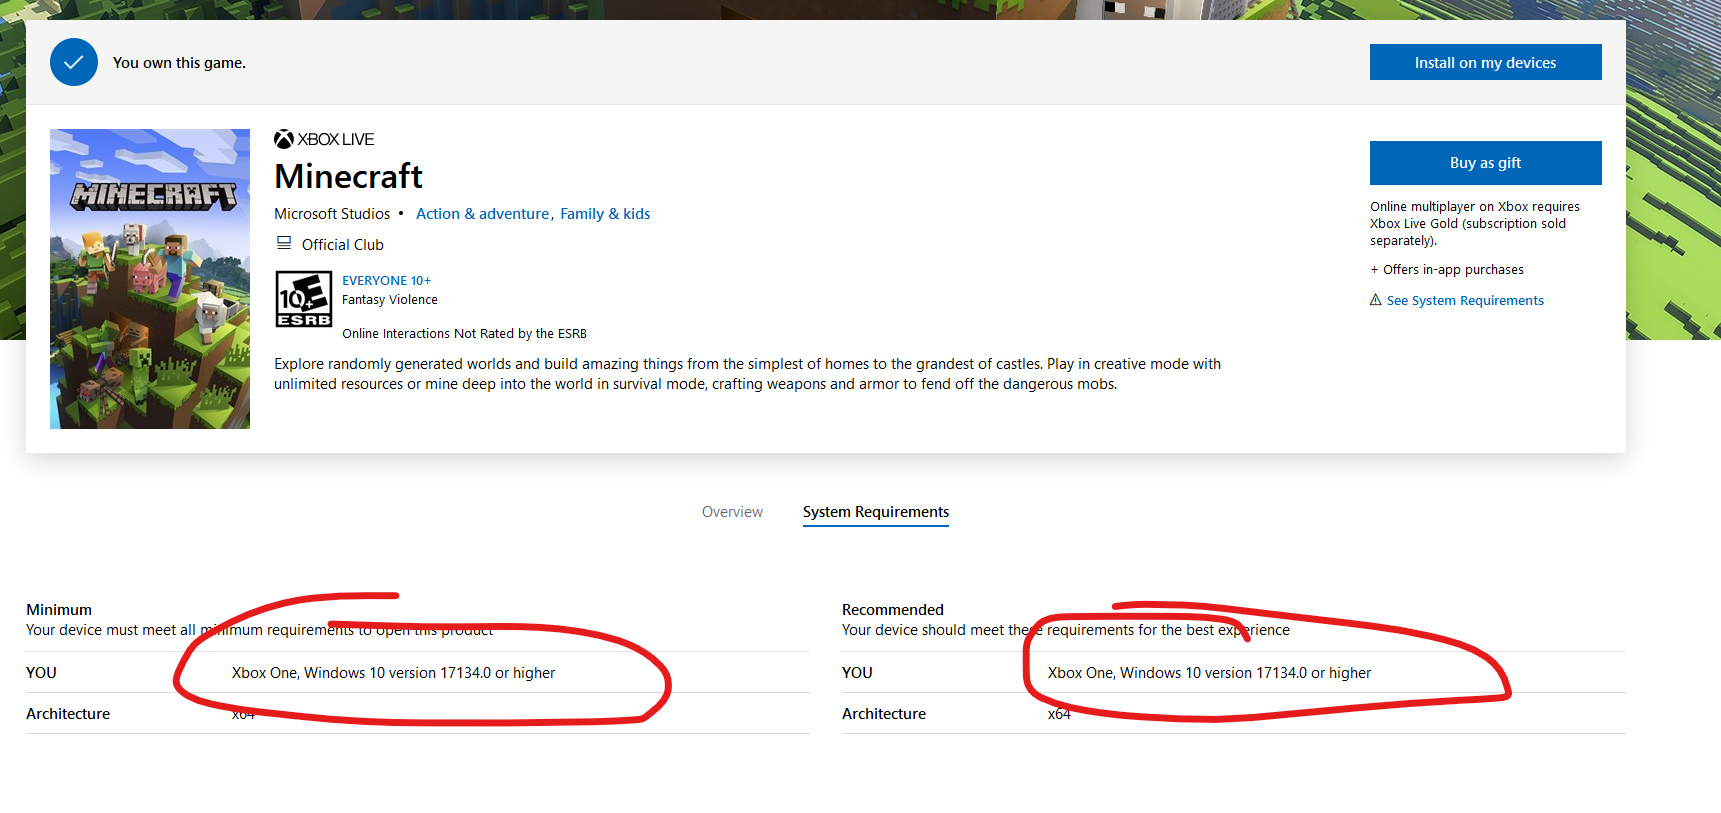Click the warning triangle beside See System Requirements
The width and height of the screenshot is (1721, 813).
pos(1376,300)
